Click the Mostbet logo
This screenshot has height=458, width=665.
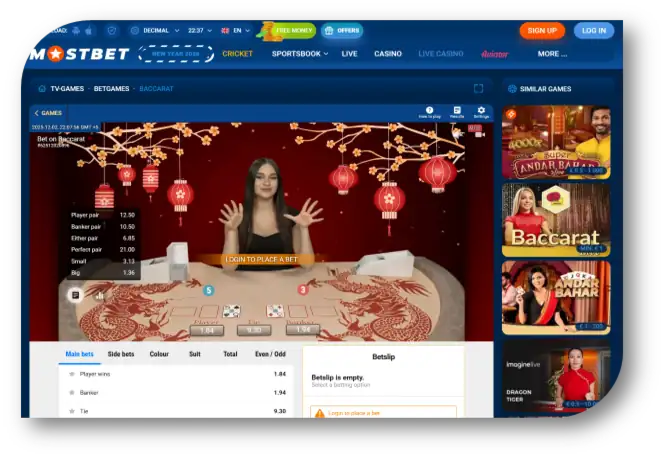coord(79,54)
